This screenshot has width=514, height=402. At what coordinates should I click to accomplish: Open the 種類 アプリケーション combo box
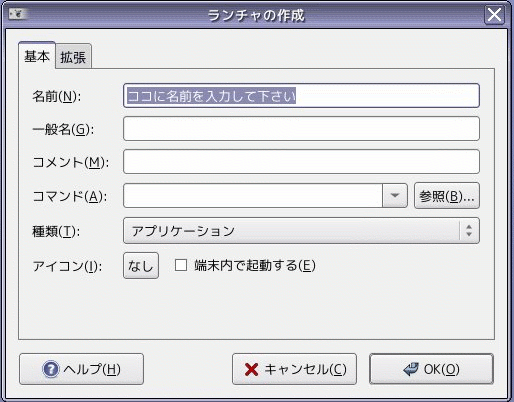tap(301, 231)
